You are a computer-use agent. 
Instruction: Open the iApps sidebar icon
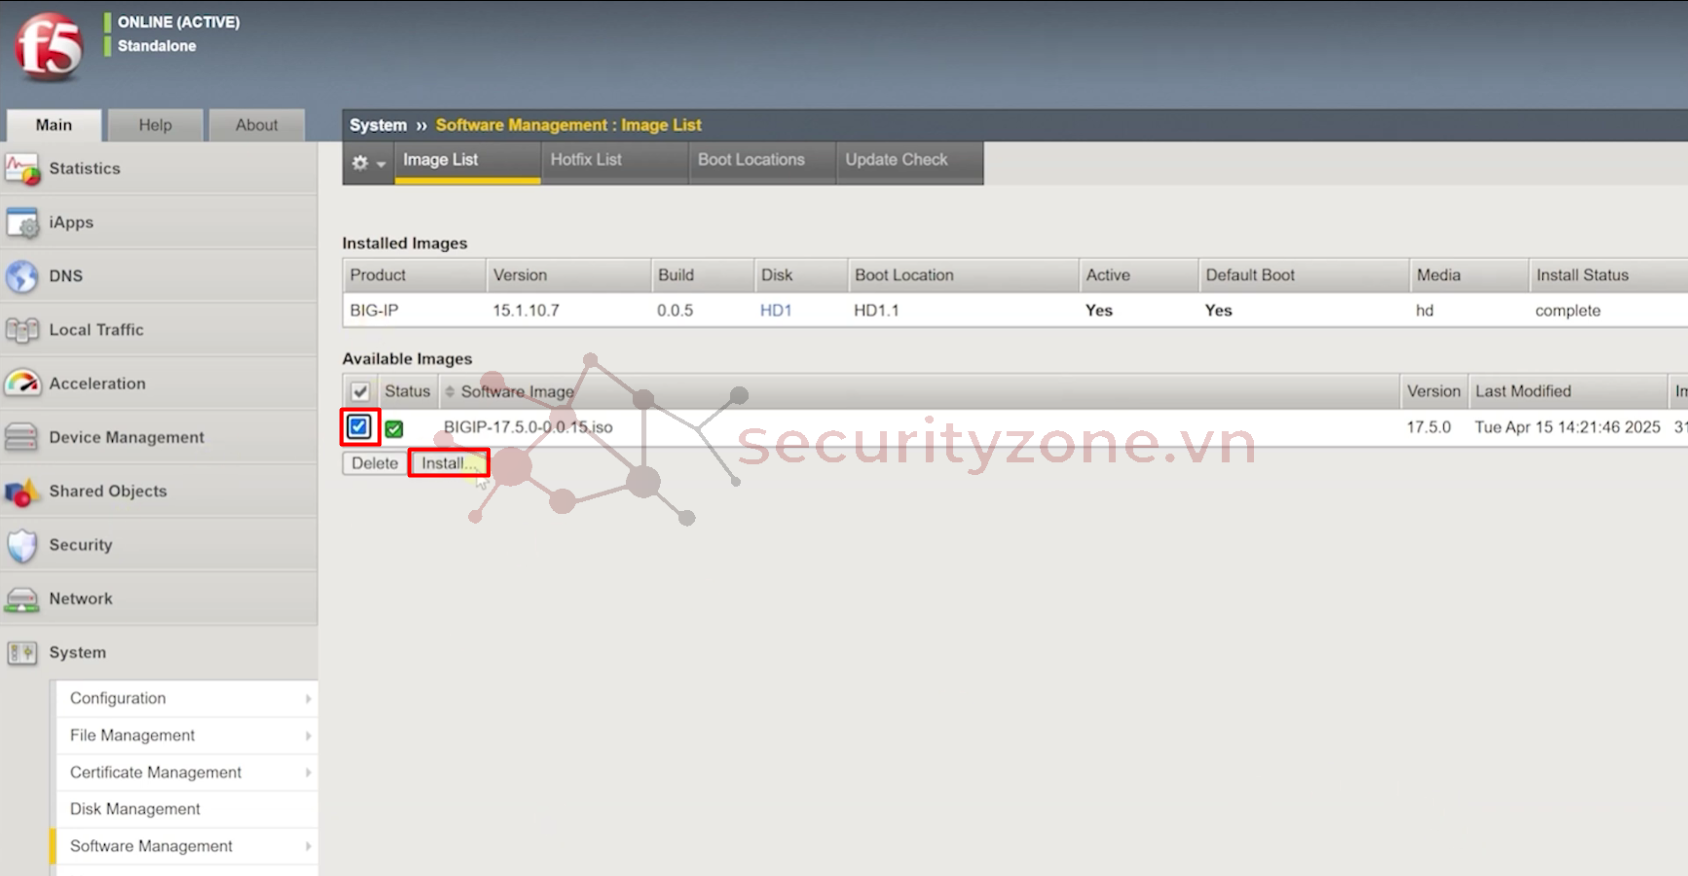(22, 222)
